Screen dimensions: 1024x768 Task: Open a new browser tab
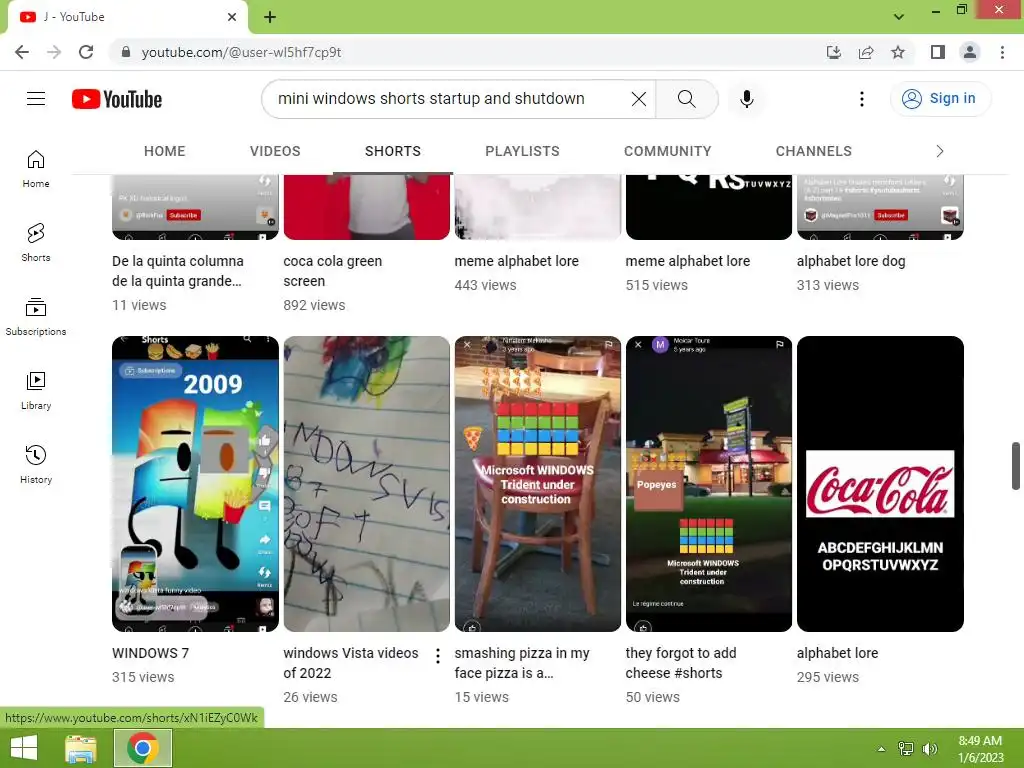click(270, 17)
